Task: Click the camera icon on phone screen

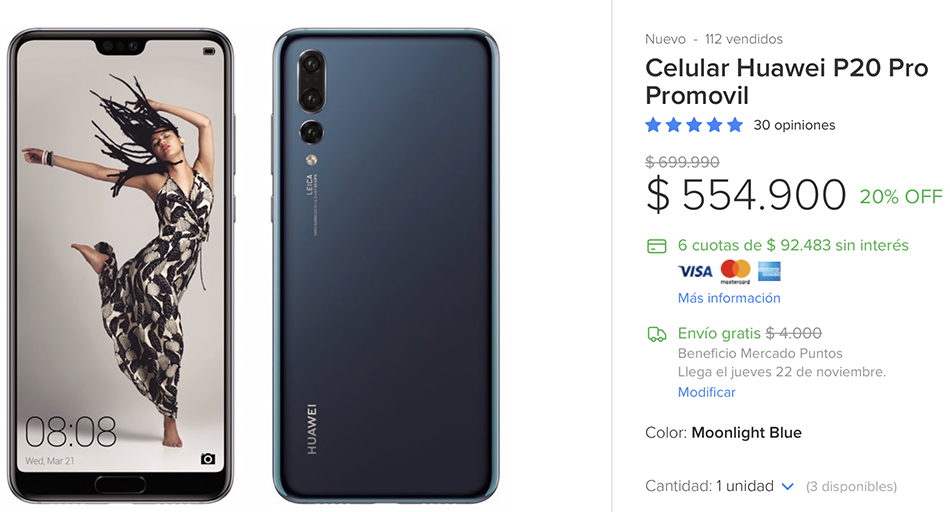Action: (208, 459)
